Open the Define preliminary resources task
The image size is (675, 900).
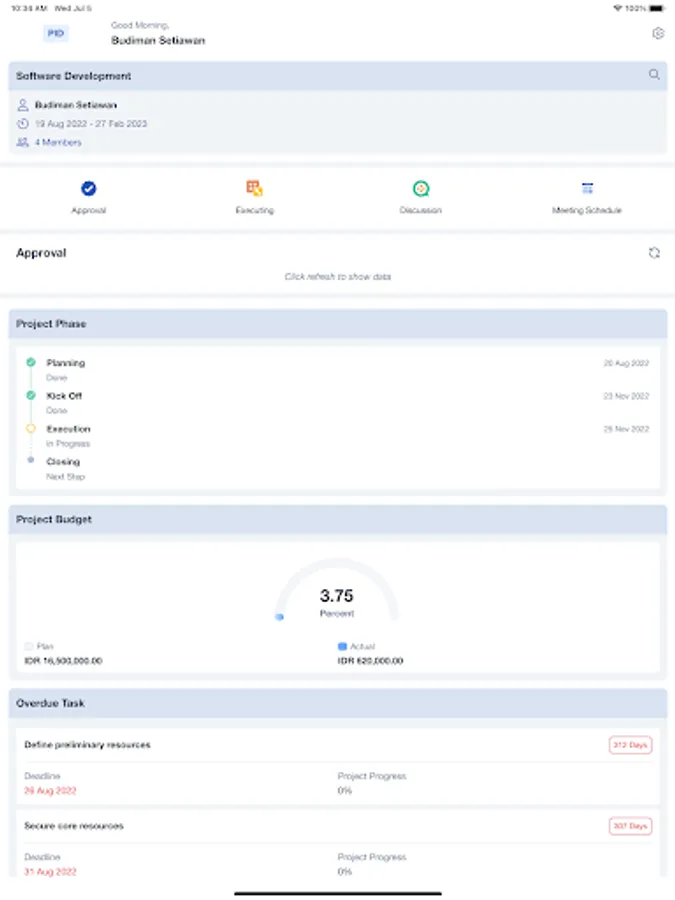pyautogui.click(x=88, y=745)
